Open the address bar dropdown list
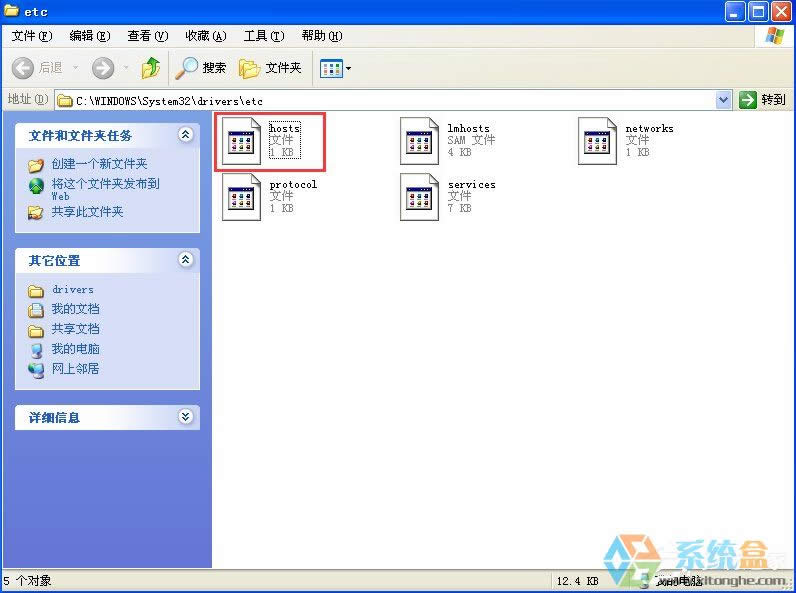This screenshot has height=593, width=796. [723, 100]
